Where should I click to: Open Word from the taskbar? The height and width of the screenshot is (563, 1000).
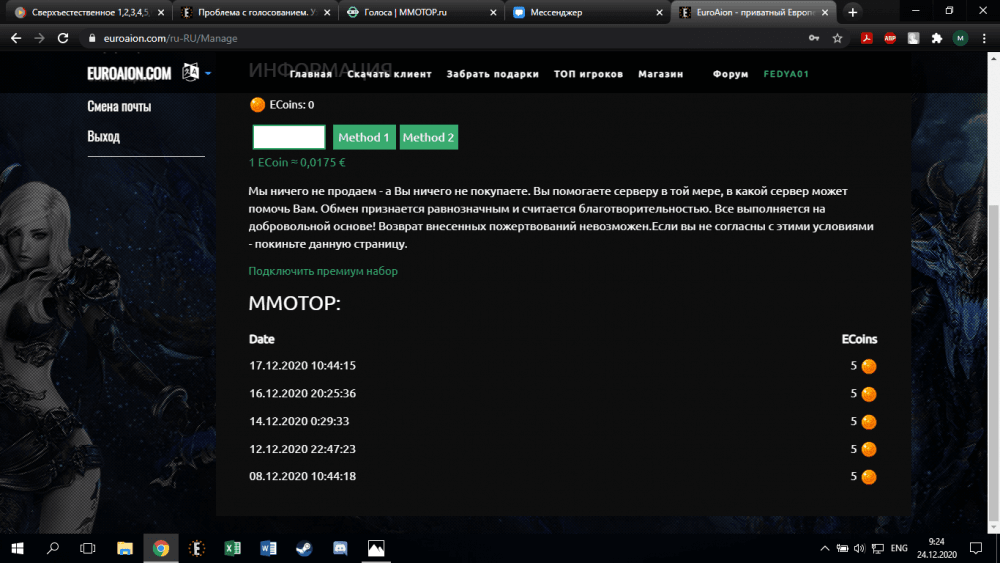pyautogui.click(x=268, y=548)
